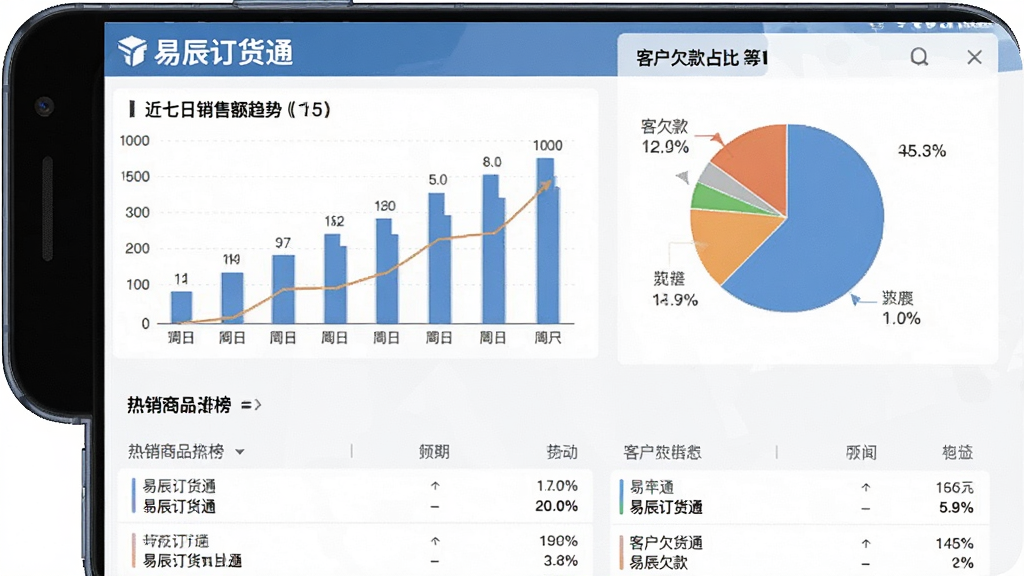Click the 166元 value

954,487
